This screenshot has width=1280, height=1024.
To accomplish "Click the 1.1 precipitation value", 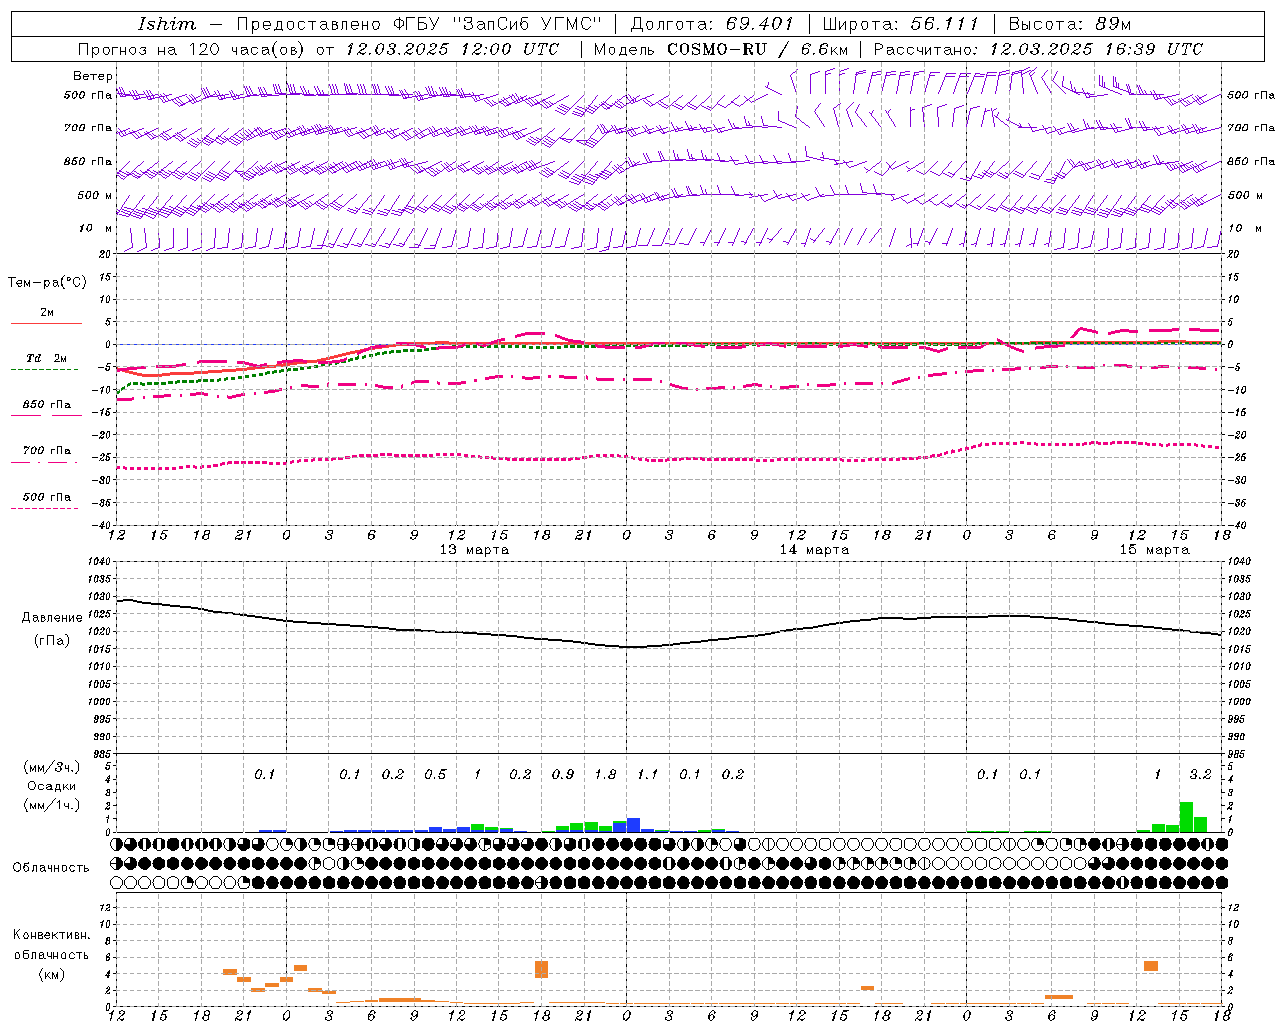I will point(648,775).
